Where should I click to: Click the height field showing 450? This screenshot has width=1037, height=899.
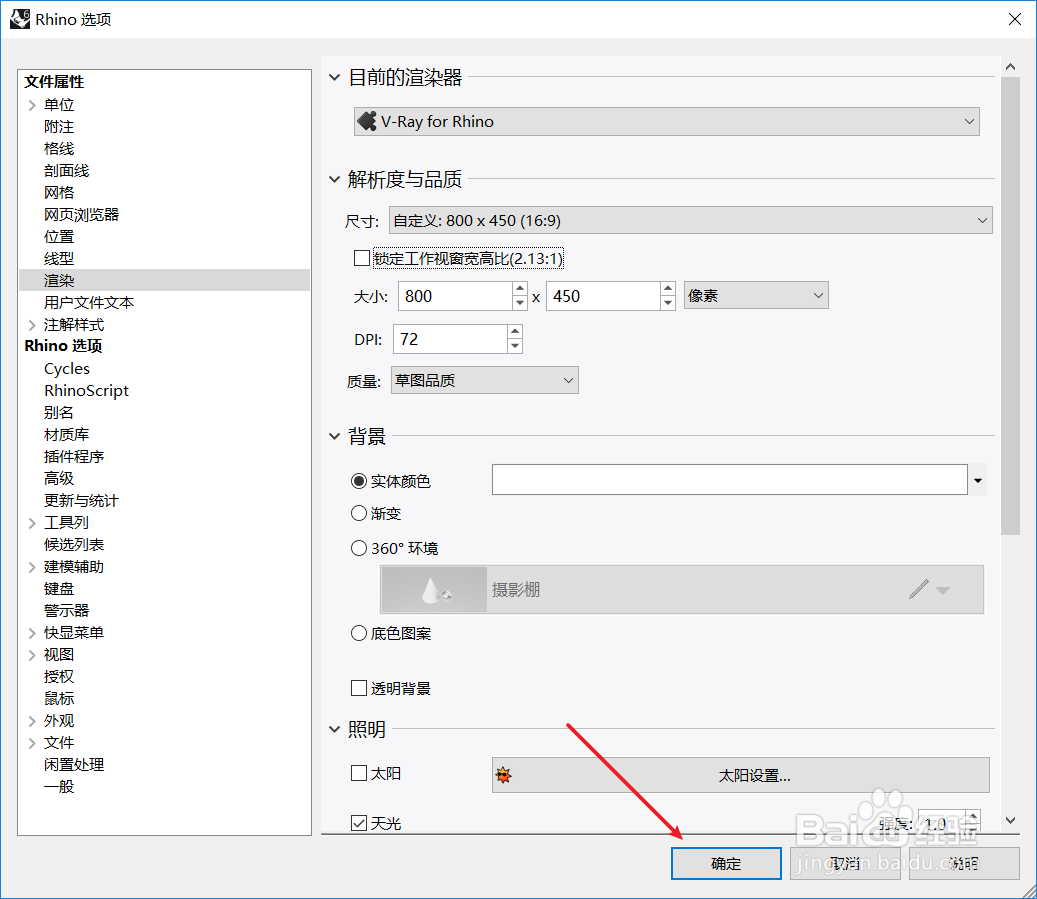tap(603, 296)
